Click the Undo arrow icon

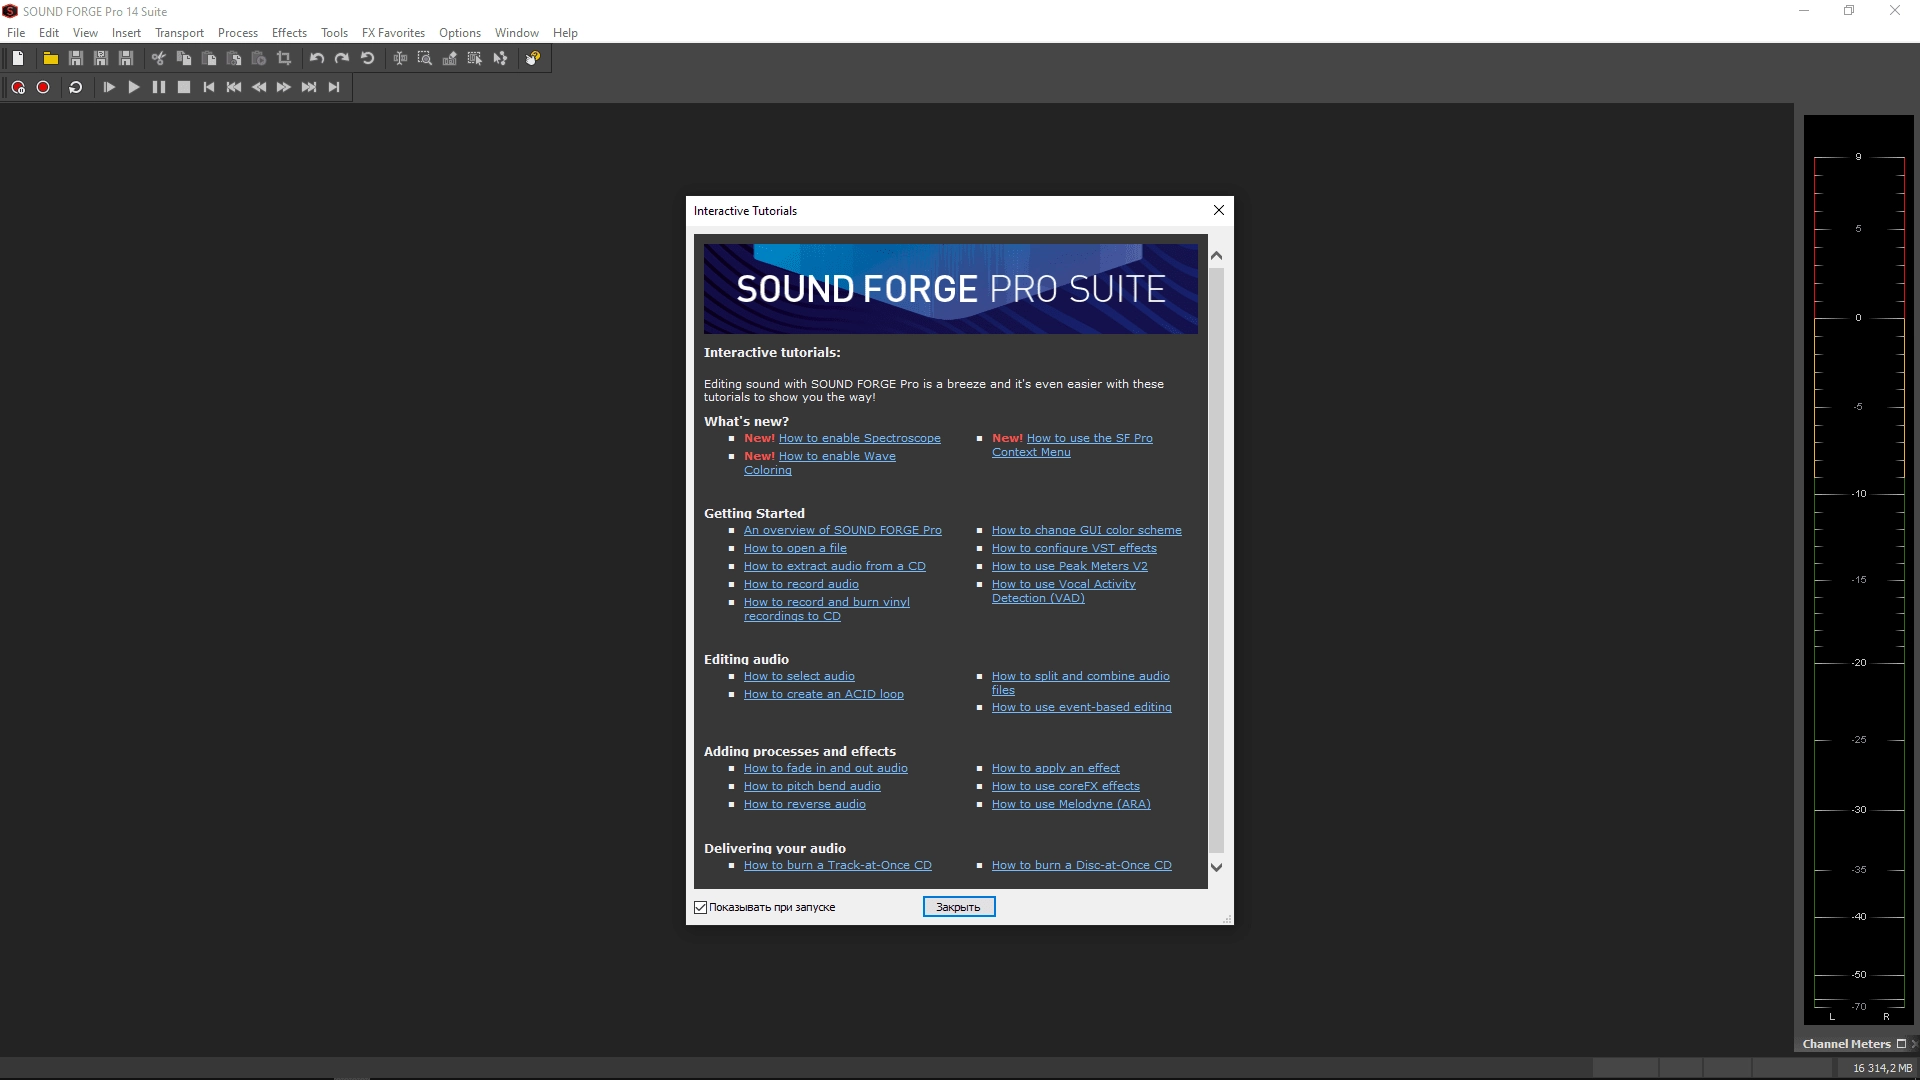pos(316,58)
